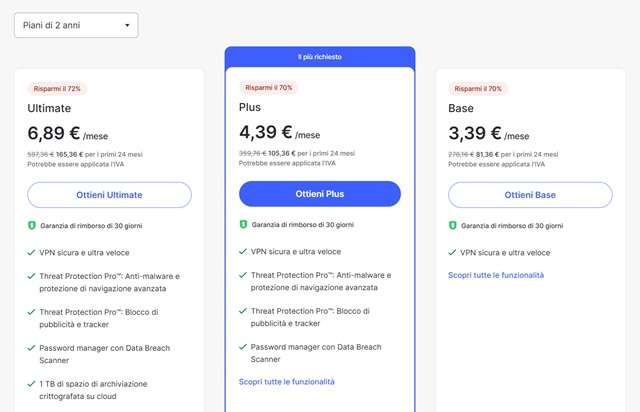640x412 pixels.
Task: Click the Risparmi il 70% badge in Base
Action: 477,88
